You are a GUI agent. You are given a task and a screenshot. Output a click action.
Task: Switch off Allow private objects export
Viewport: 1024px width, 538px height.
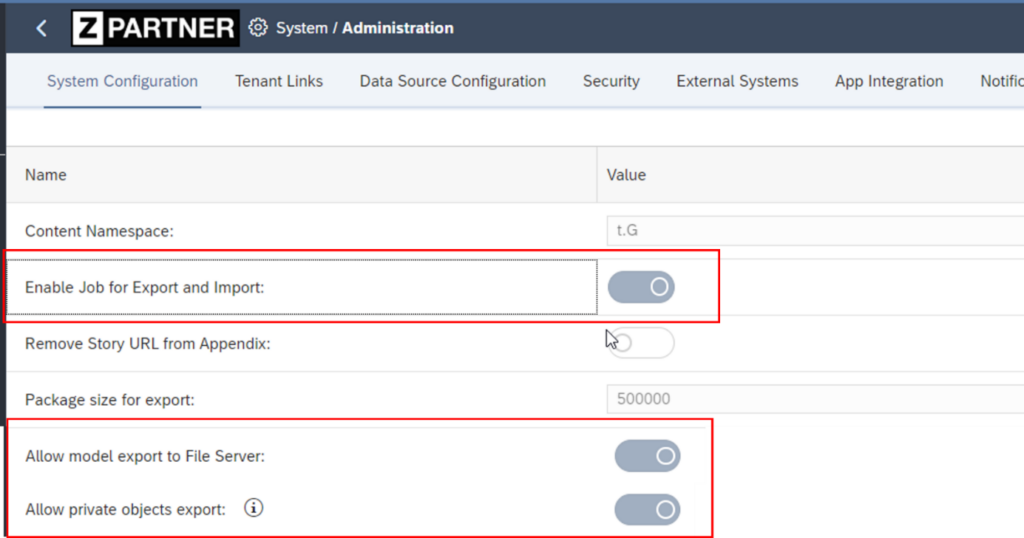click(x=647, y=509)
